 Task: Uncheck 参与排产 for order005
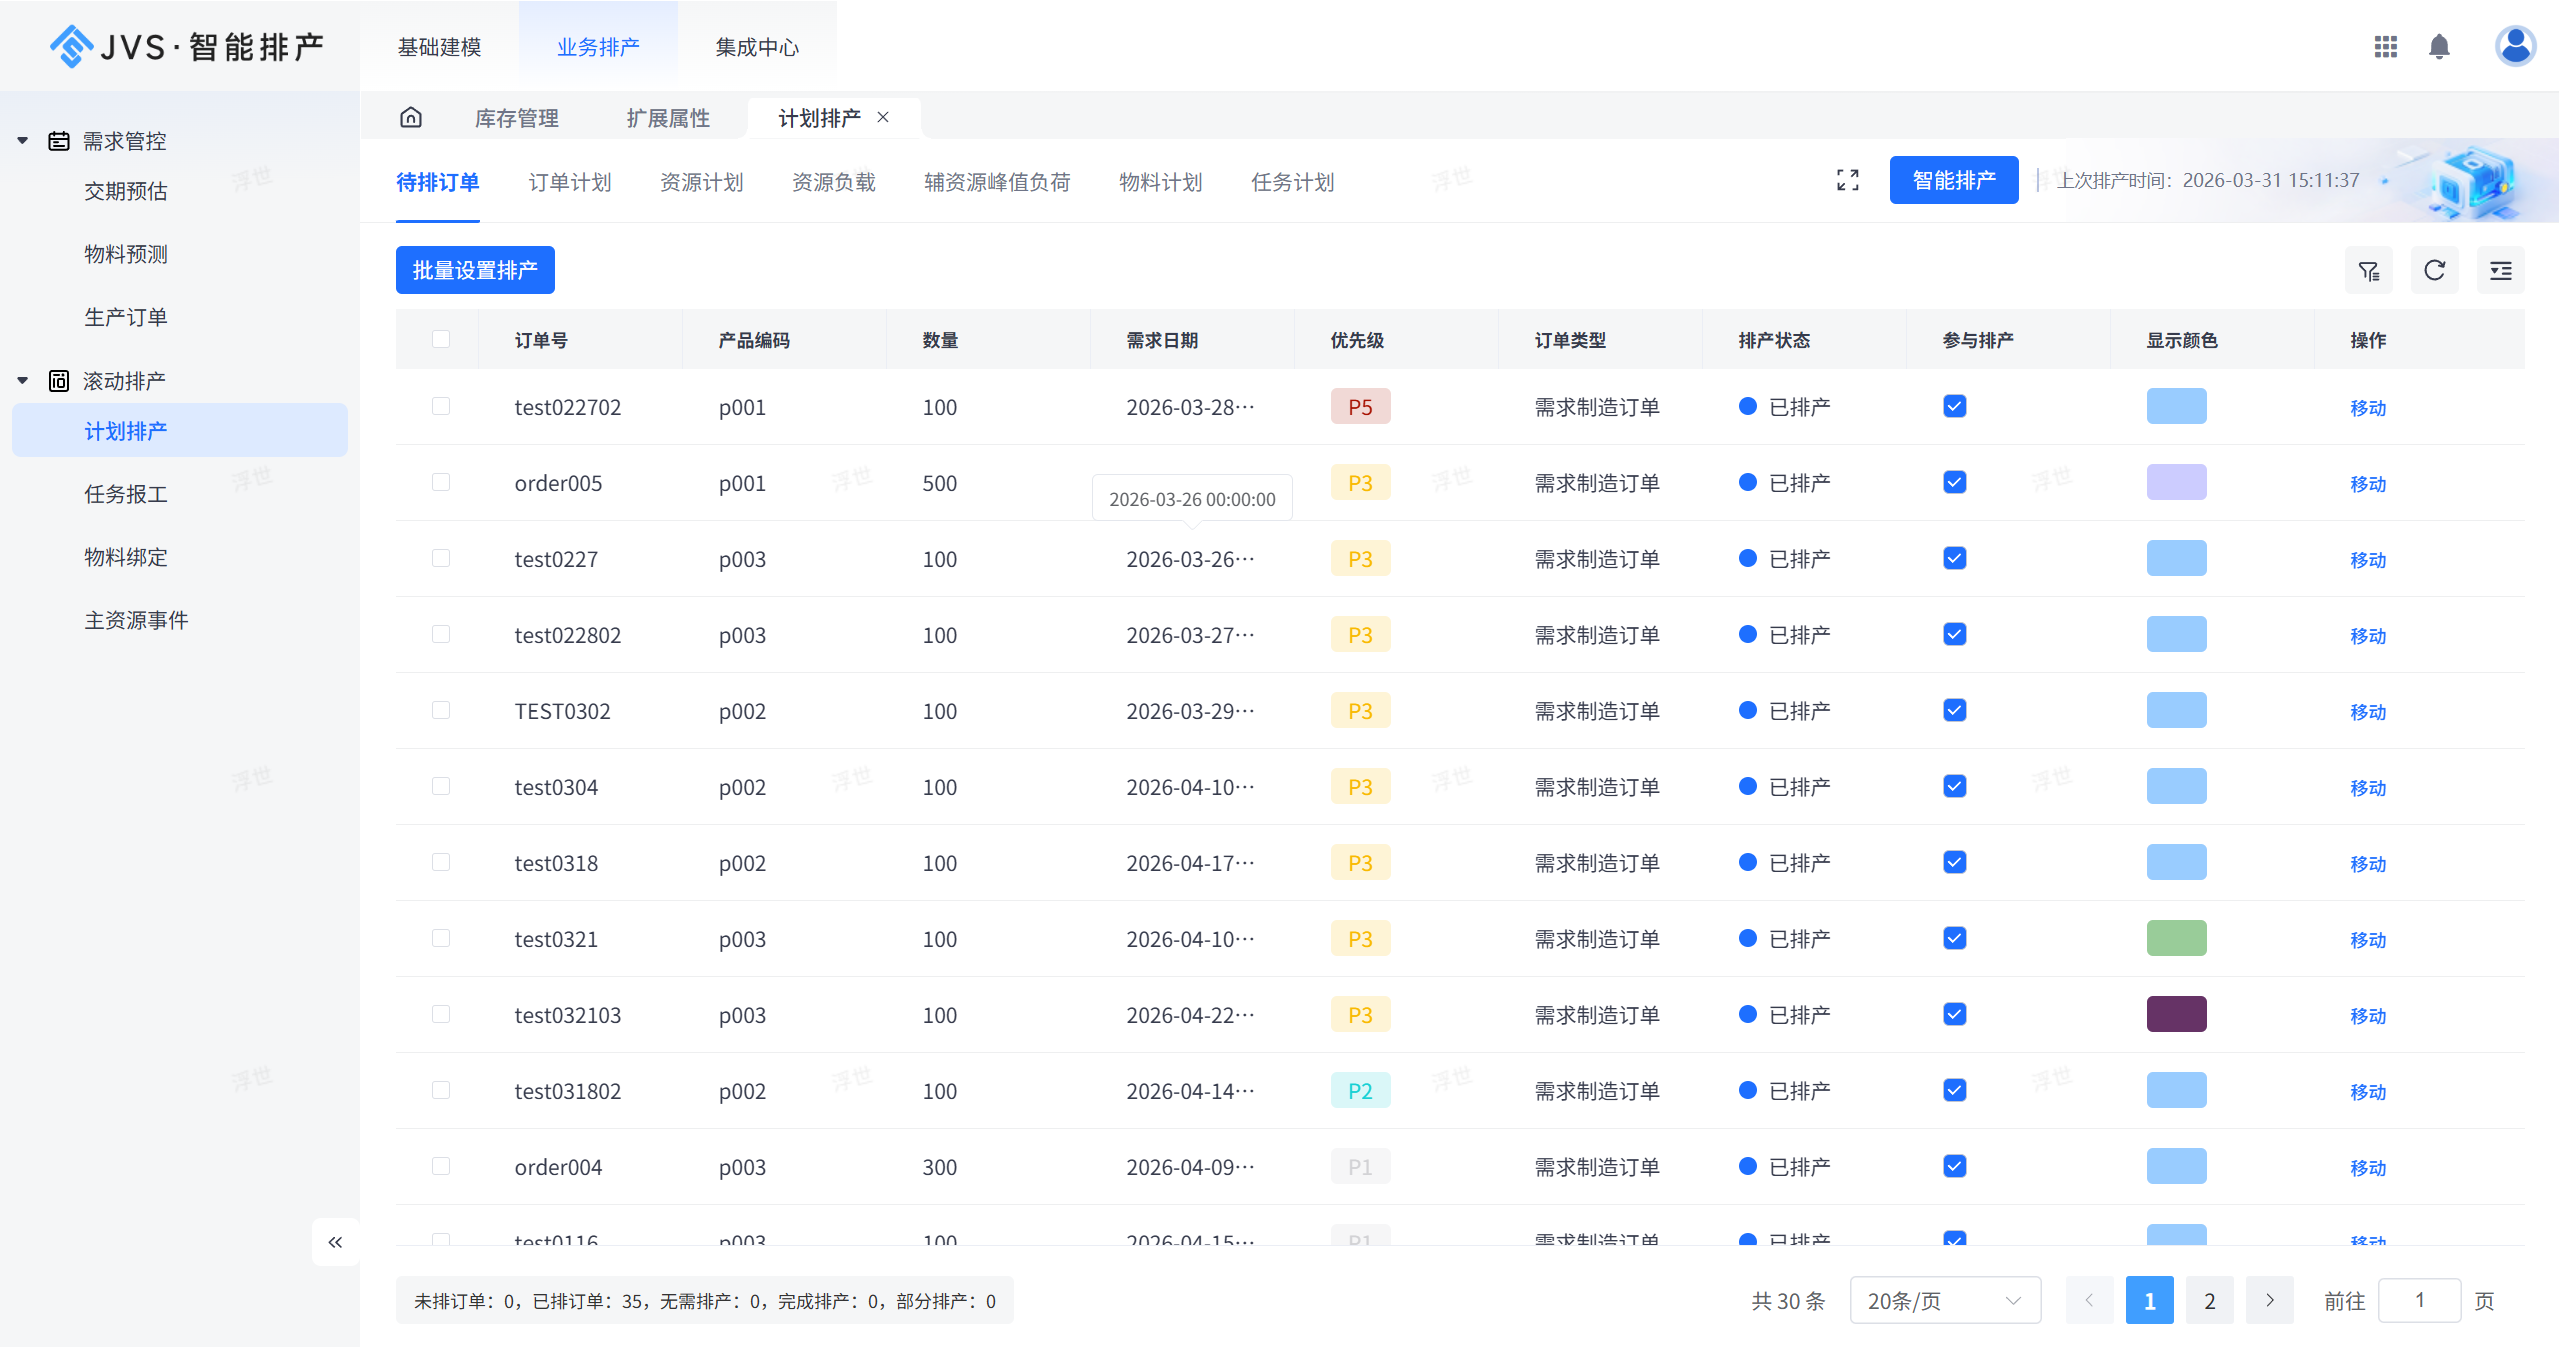[1954, 482]
